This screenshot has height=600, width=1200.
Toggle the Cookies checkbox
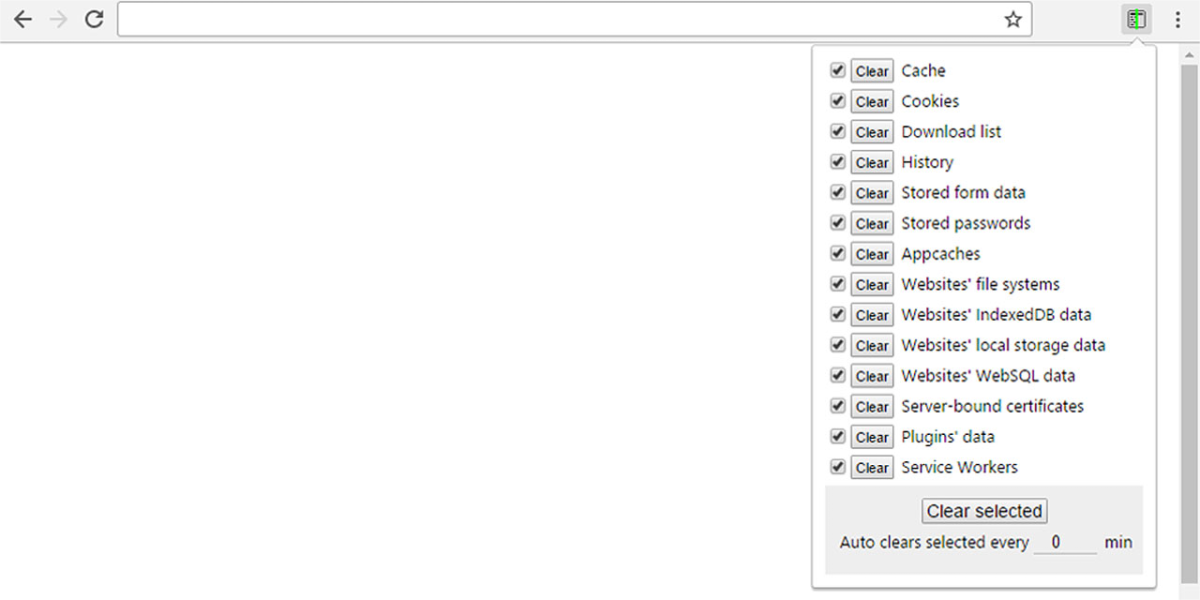838,101
